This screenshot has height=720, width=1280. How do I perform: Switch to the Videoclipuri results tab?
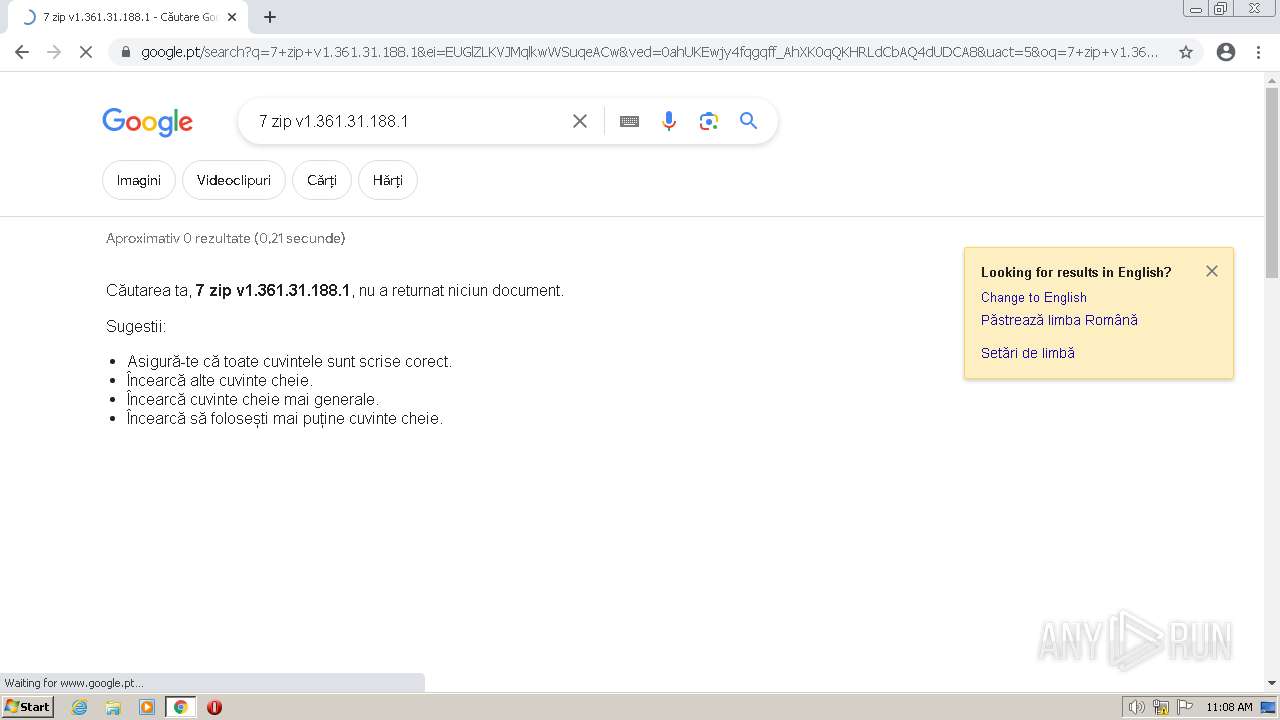pyautogui.click(x=234, y=180)
